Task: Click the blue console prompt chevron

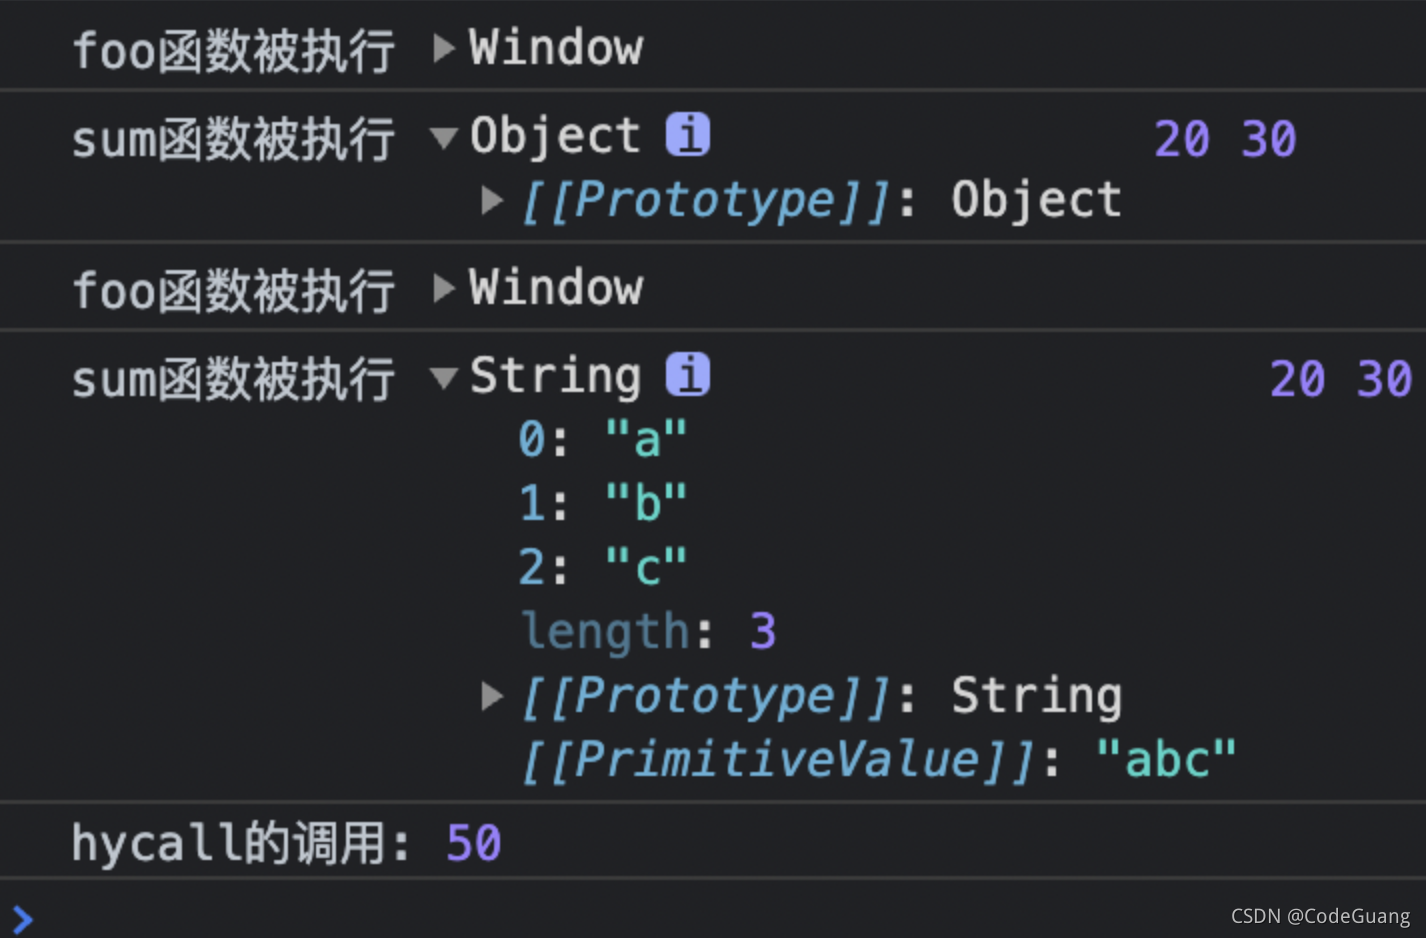Action: (x=22, y=917)
